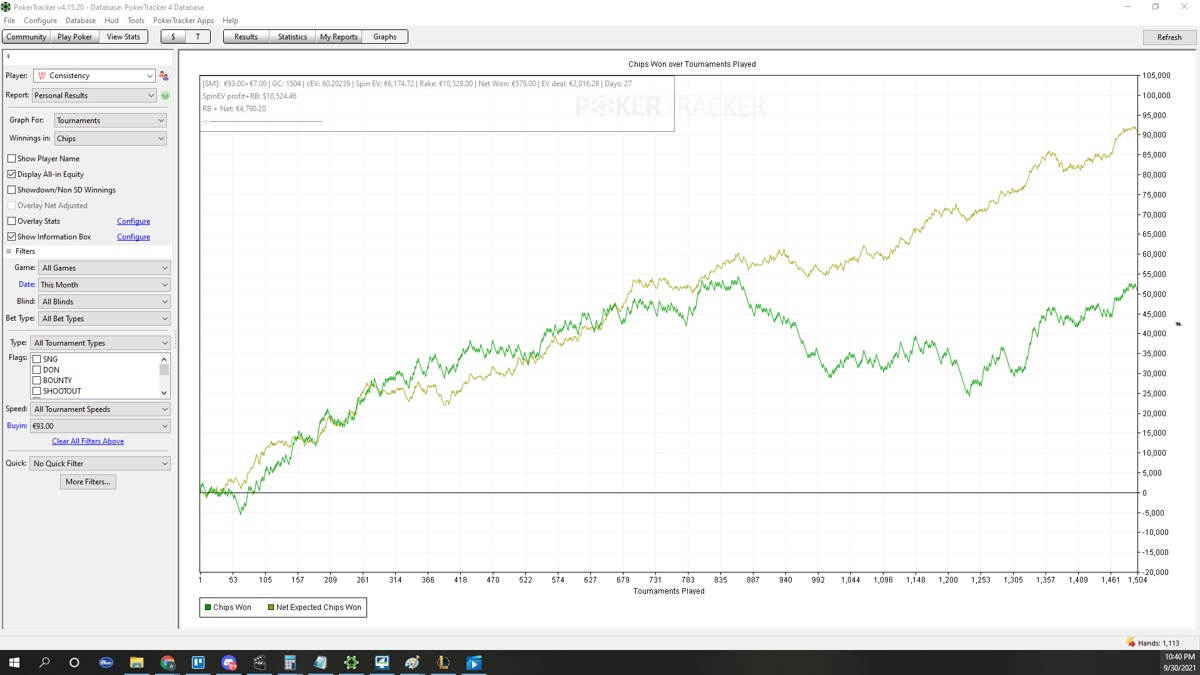Check the BOUNTY flag checkbox
This screenshot has width=1200, height=675.
37,381
